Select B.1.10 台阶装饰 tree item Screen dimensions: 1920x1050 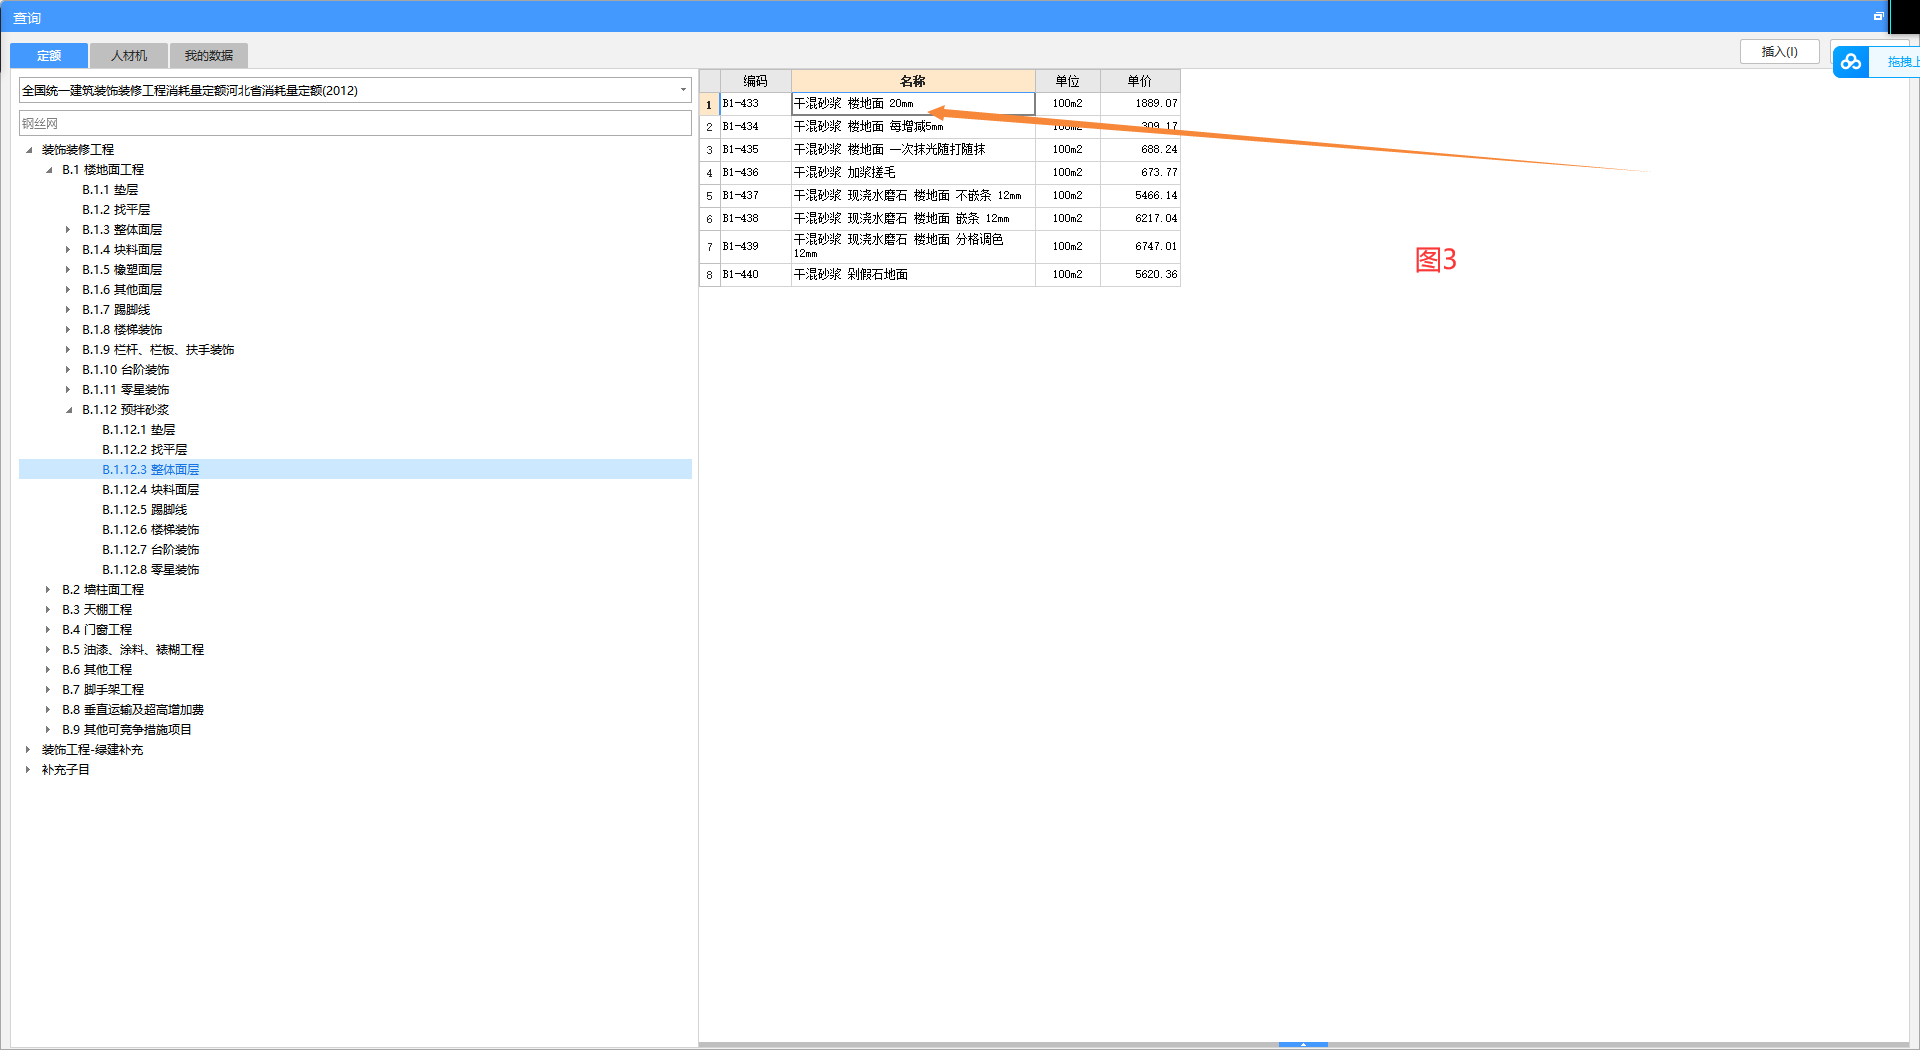tap(126, 370)
